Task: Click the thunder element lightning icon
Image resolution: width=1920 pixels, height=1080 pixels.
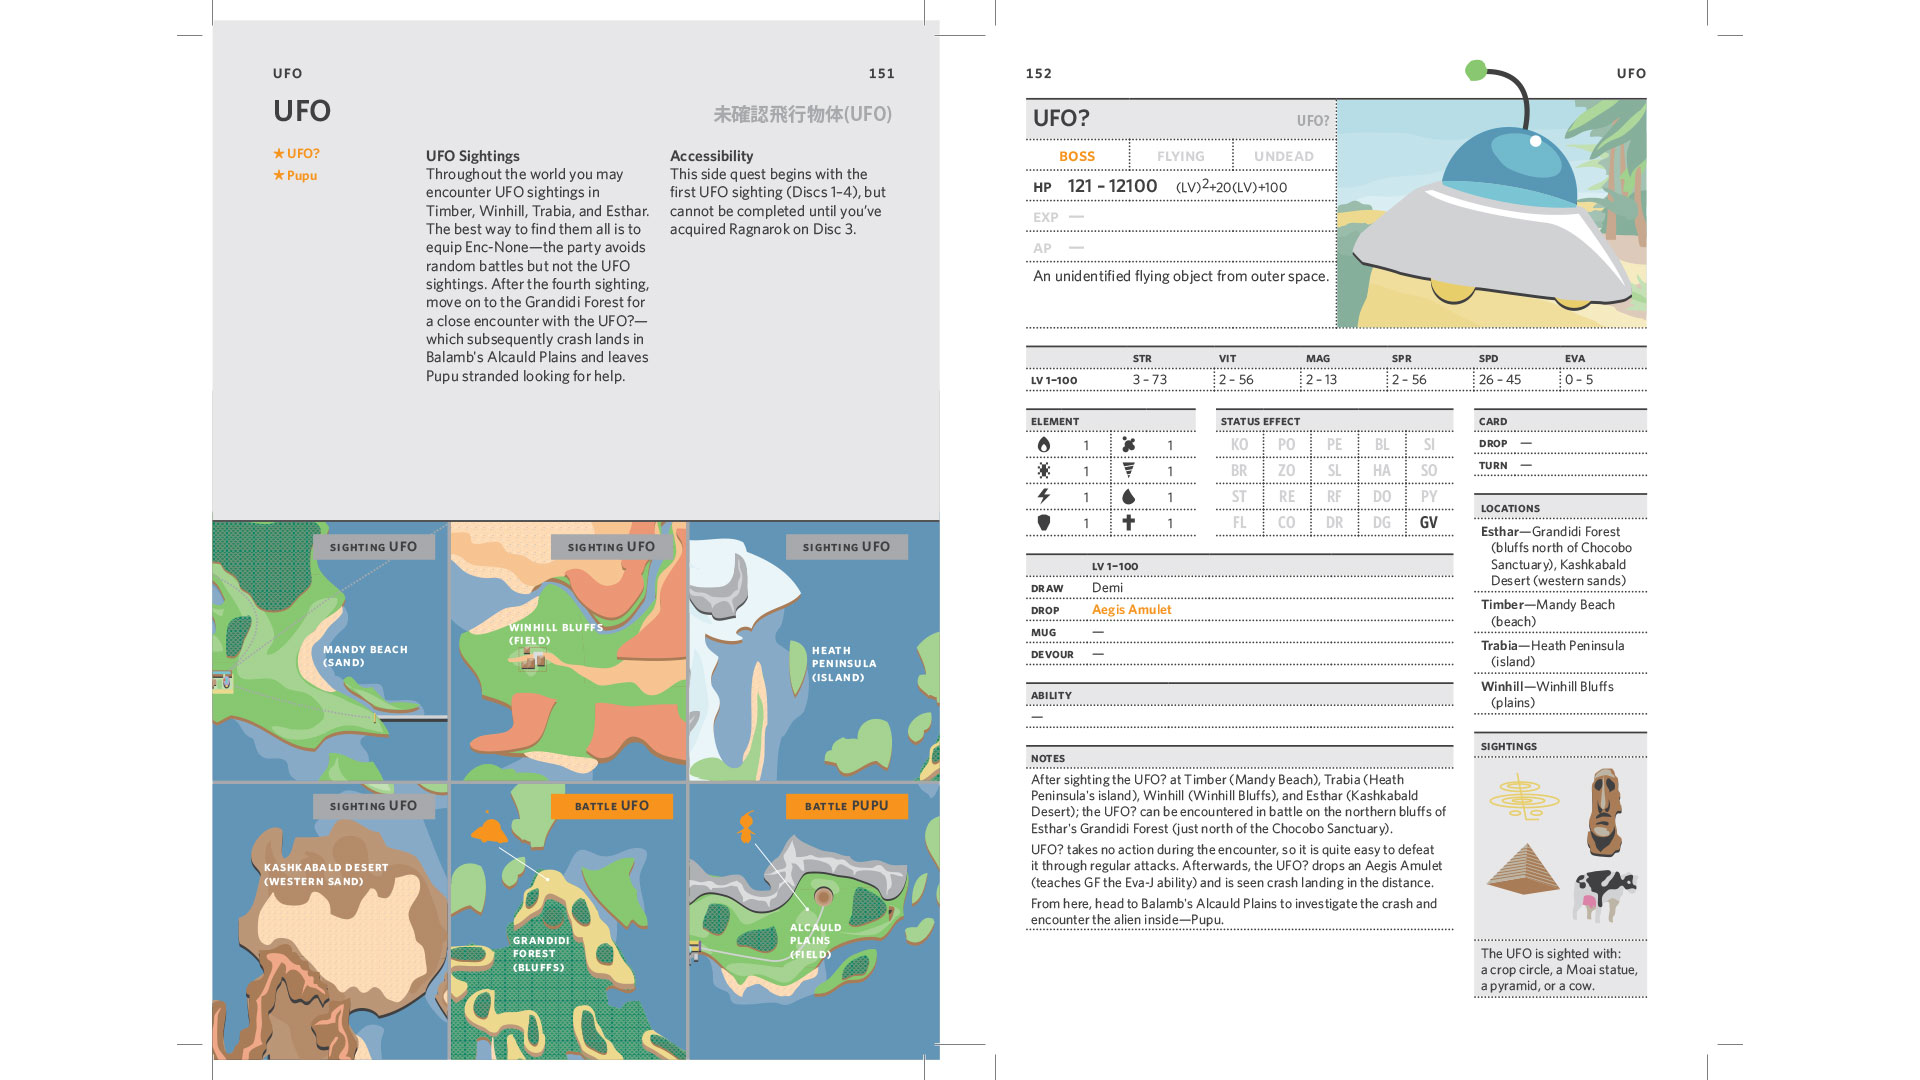Action: [x=1044, y=496]
